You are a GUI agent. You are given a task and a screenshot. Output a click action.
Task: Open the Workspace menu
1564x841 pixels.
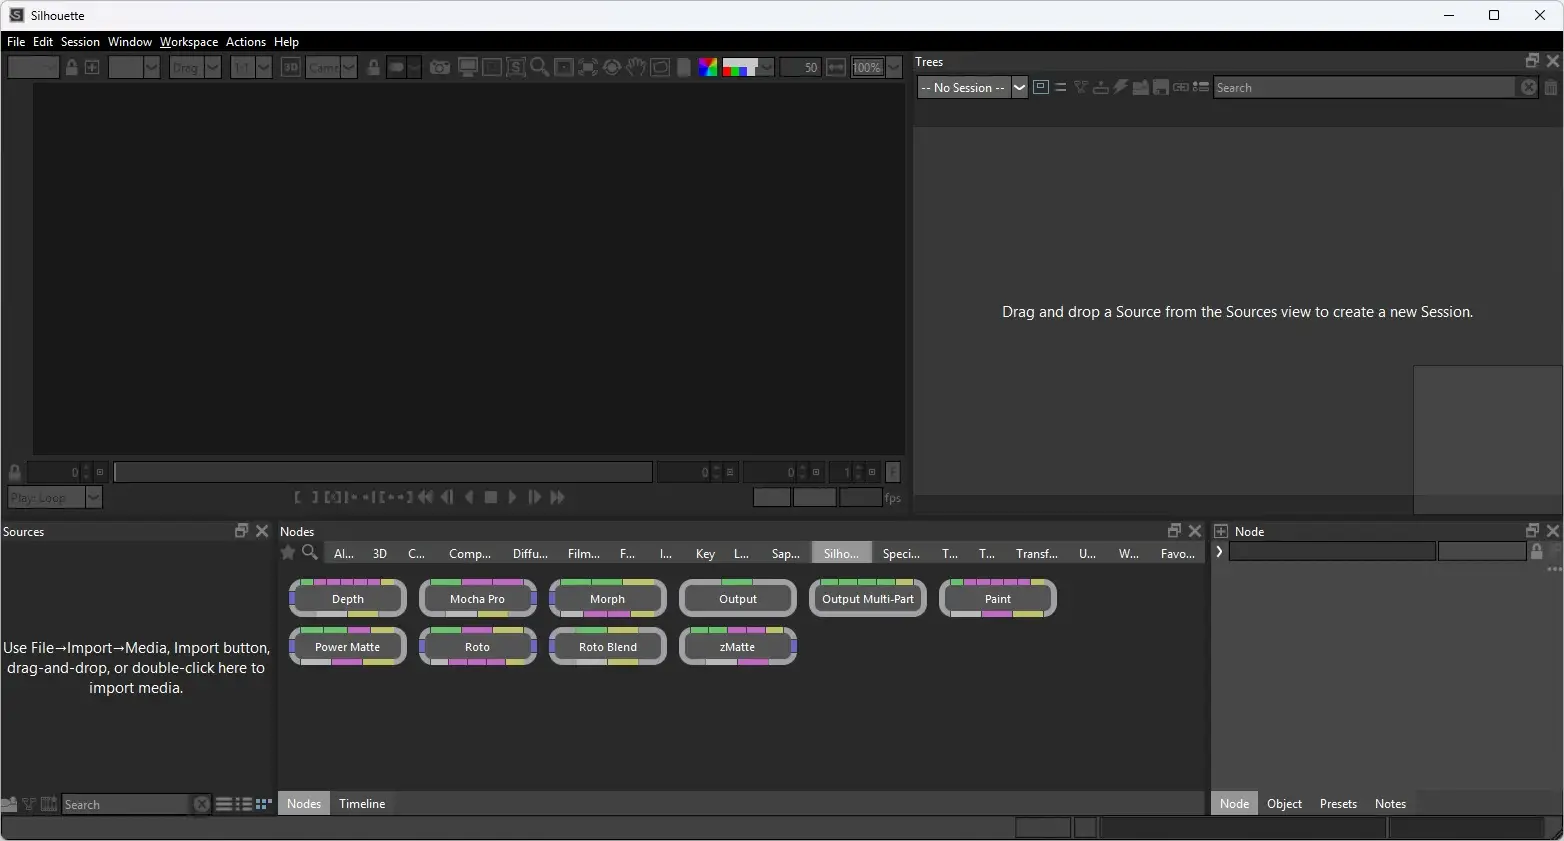189,42
